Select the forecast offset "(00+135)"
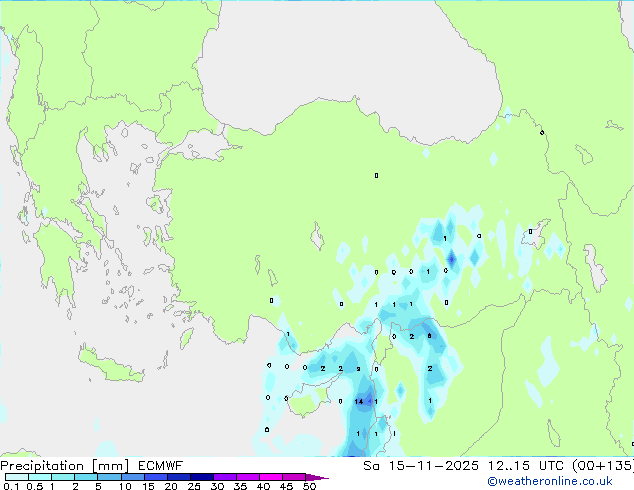The image size is (634, 490). coord(603,466)
